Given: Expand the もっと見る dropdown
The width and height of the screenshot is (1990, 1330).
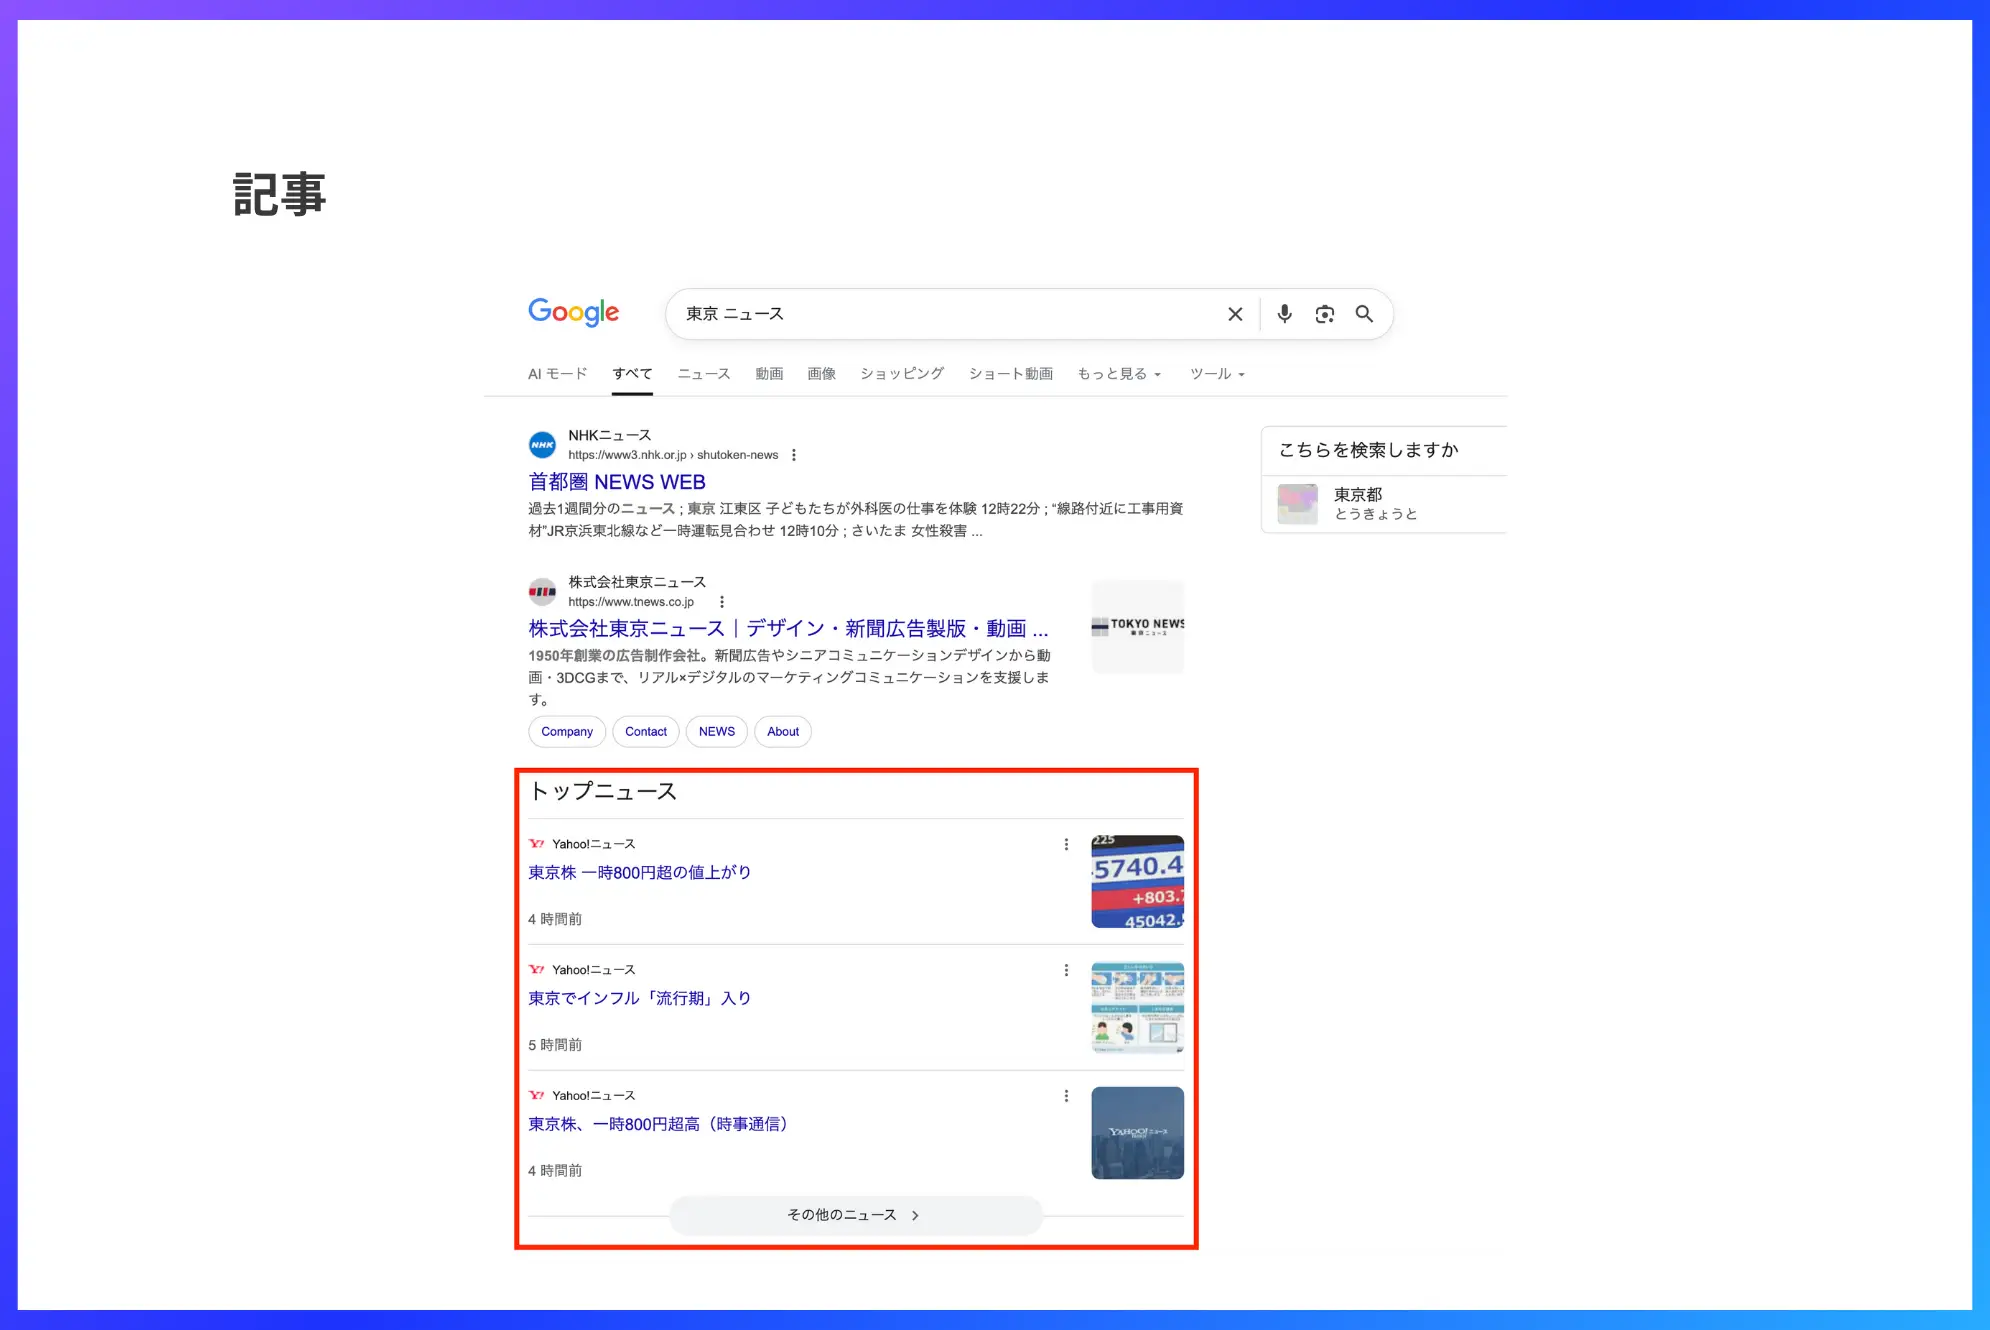Looking at the screenshot, I should 1119,374.
